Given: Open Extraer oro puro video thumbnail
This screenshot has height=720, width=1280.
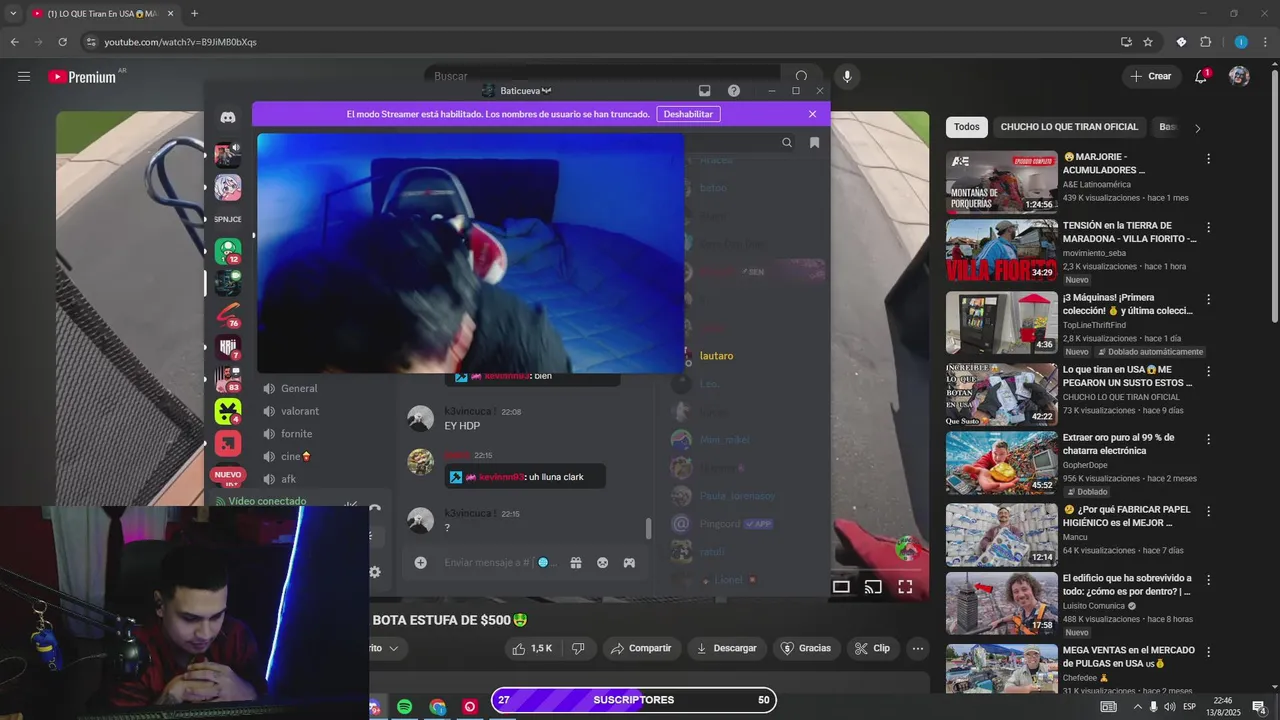Looking at the screenshot, I should (1002, 462).
